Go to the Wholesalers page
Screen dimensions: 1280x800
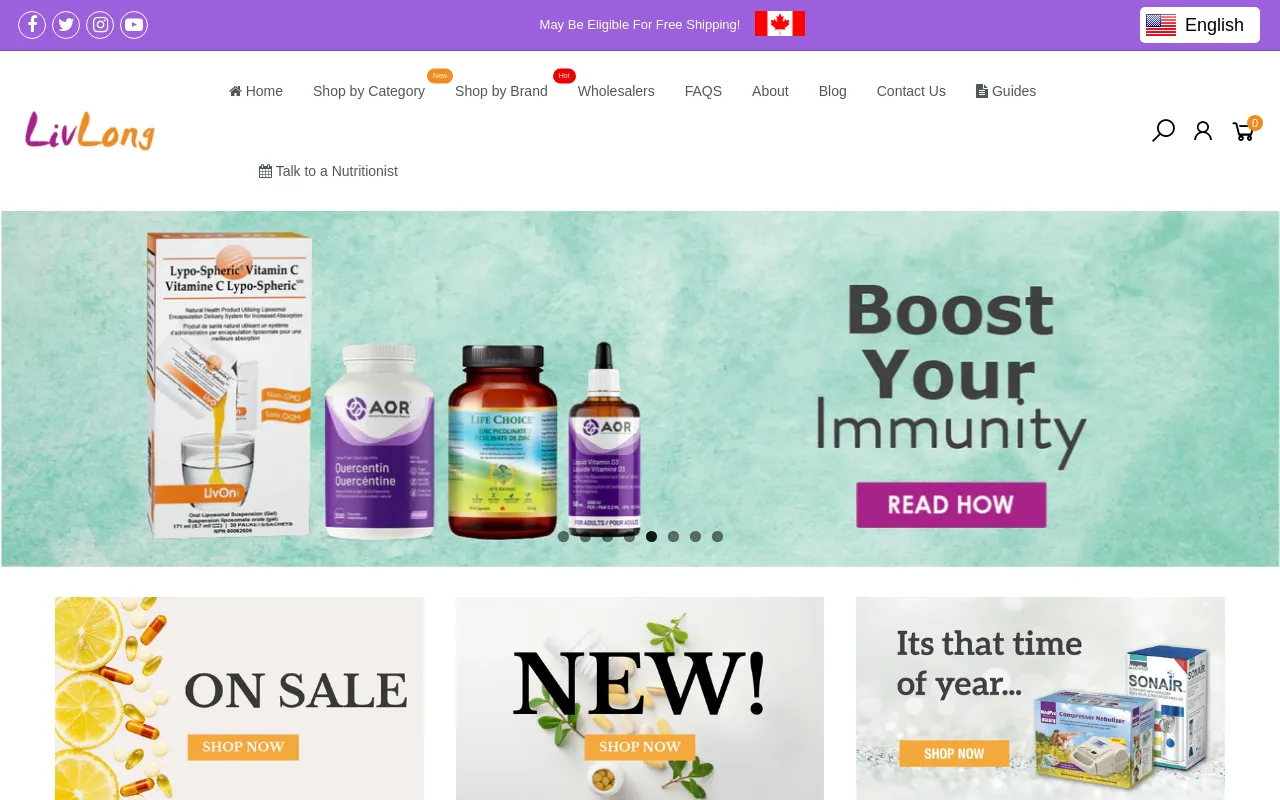point(616,91)
